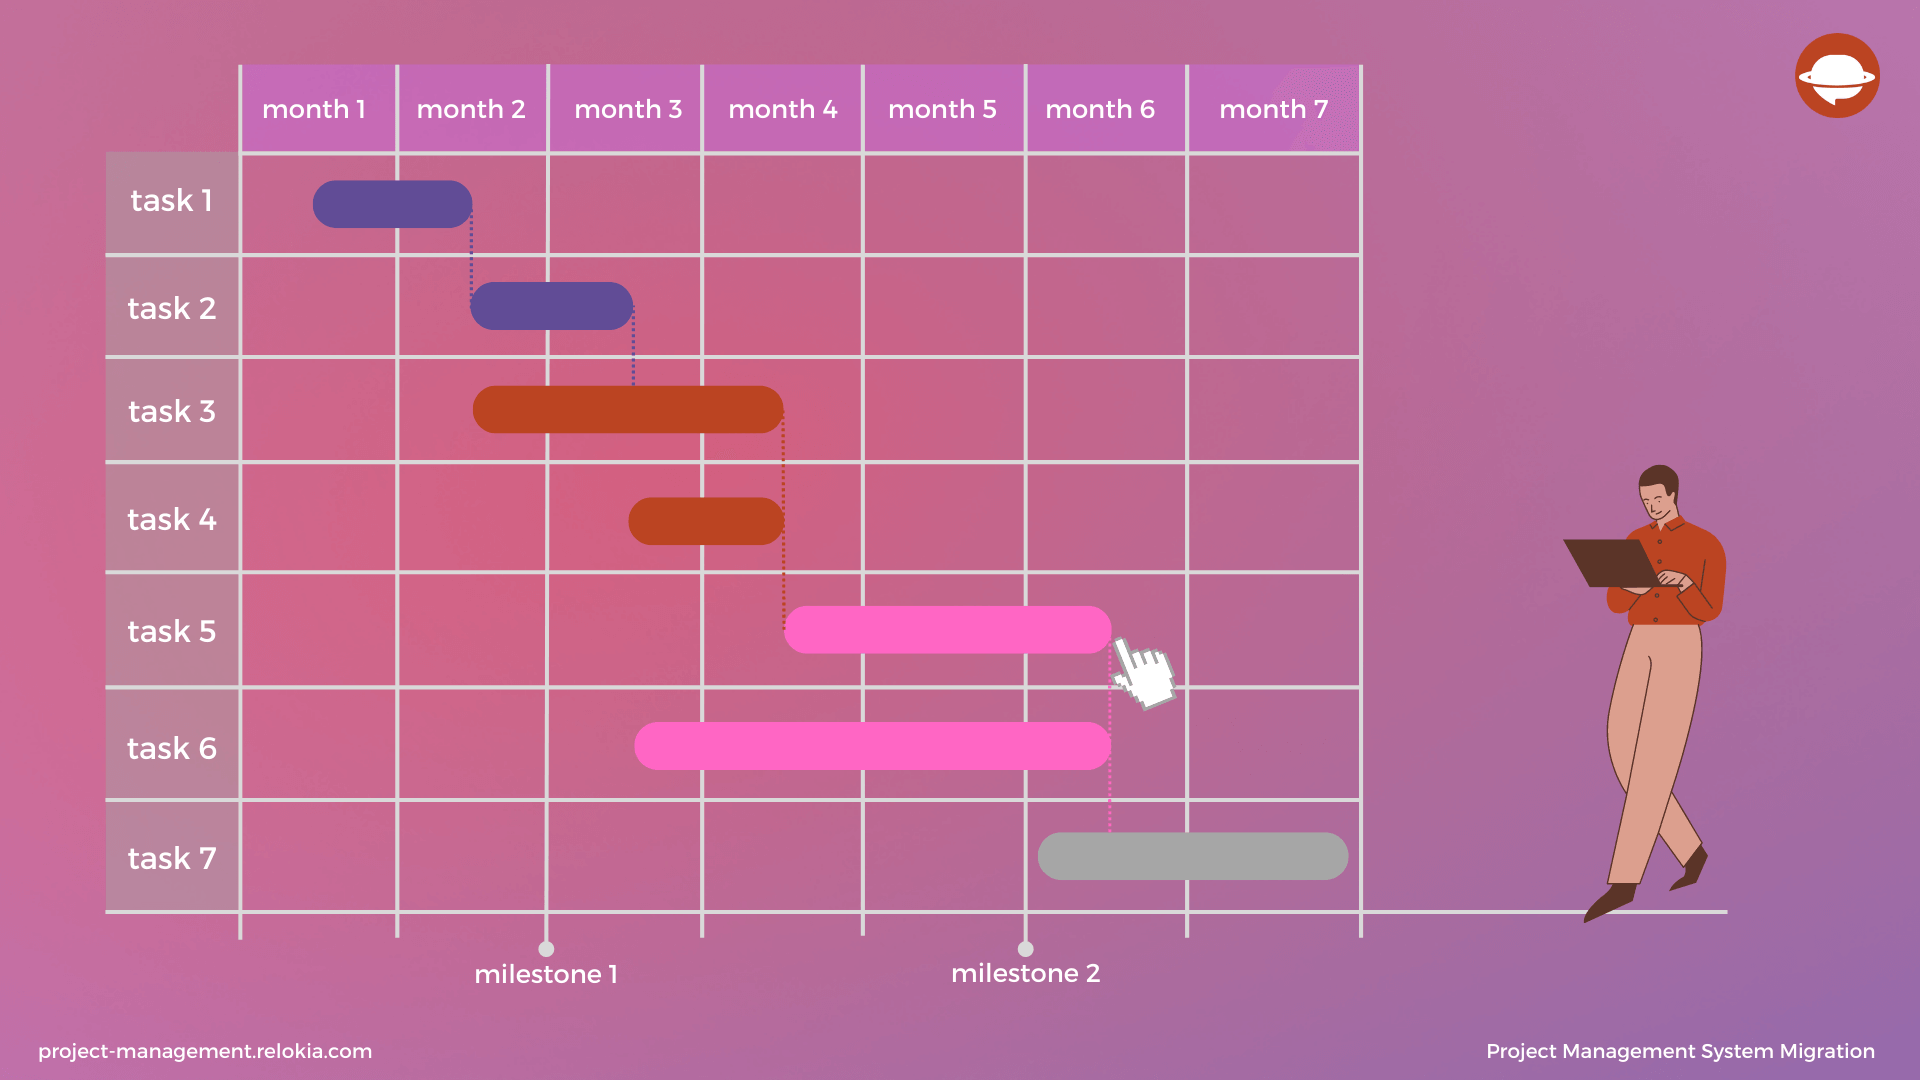Select the task 7 gray bar

[1191, 856]
